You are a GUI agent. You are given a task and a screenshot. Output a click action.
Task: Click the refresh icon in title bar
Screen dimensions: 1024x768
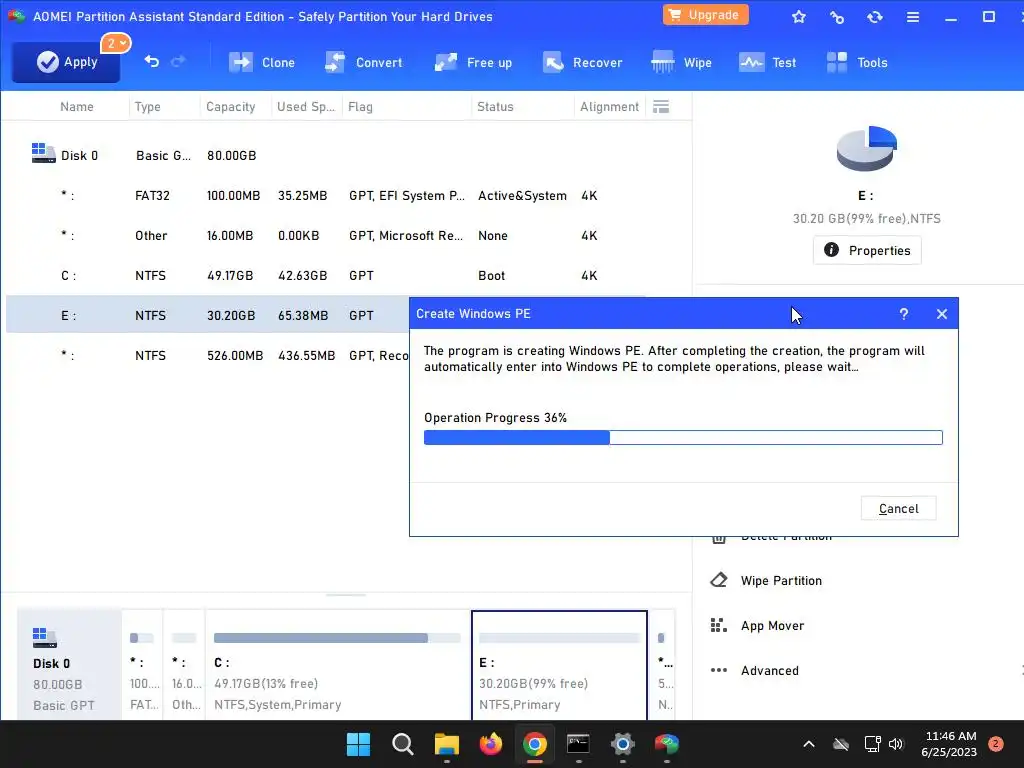coord(874,17)
